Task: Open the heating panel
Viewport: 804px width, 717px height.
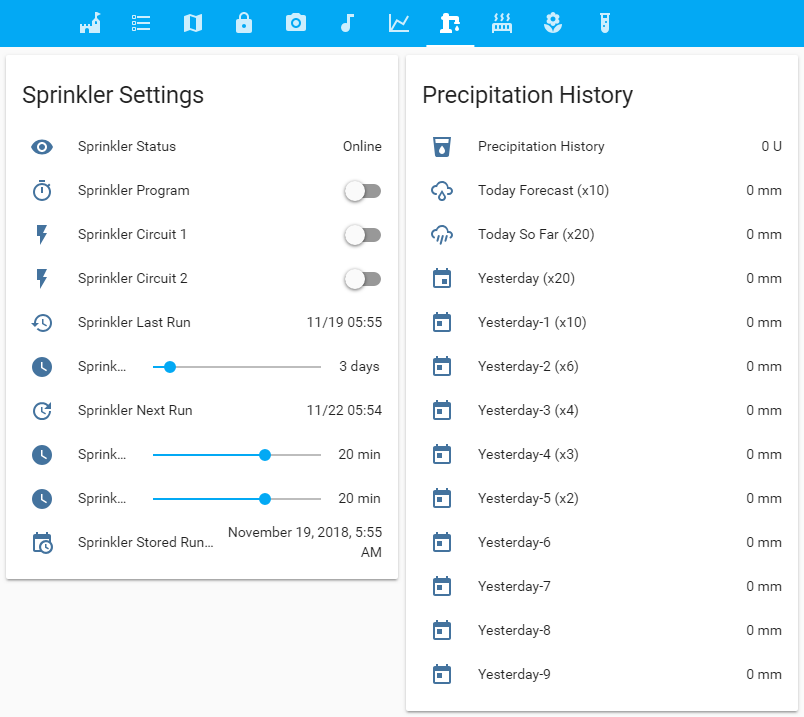Action: pyautogui.click(x=502, y=22)
